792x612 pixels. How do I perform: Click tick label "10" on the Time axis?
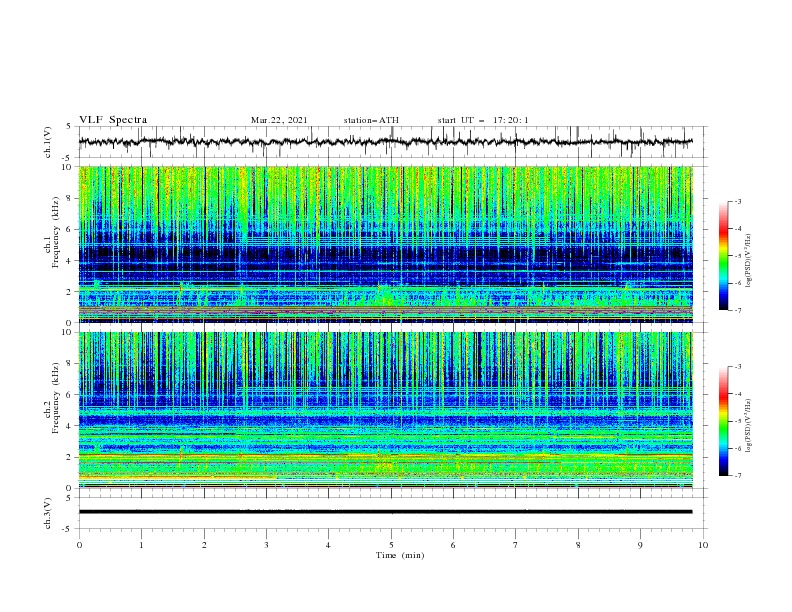(703, 545)
